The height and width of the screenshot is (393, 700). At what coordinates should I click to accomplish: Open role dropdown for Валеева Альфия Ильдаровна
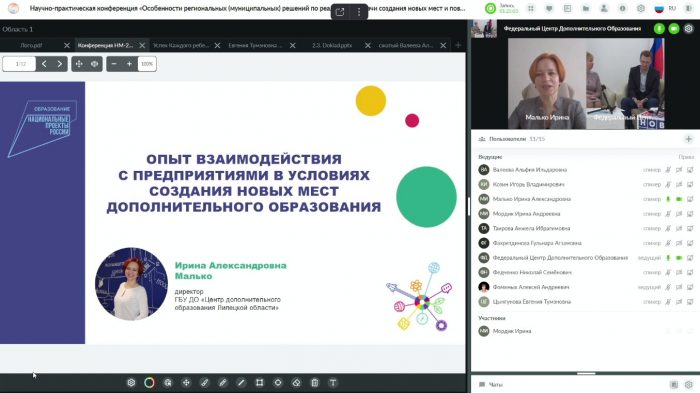point(652,170)
